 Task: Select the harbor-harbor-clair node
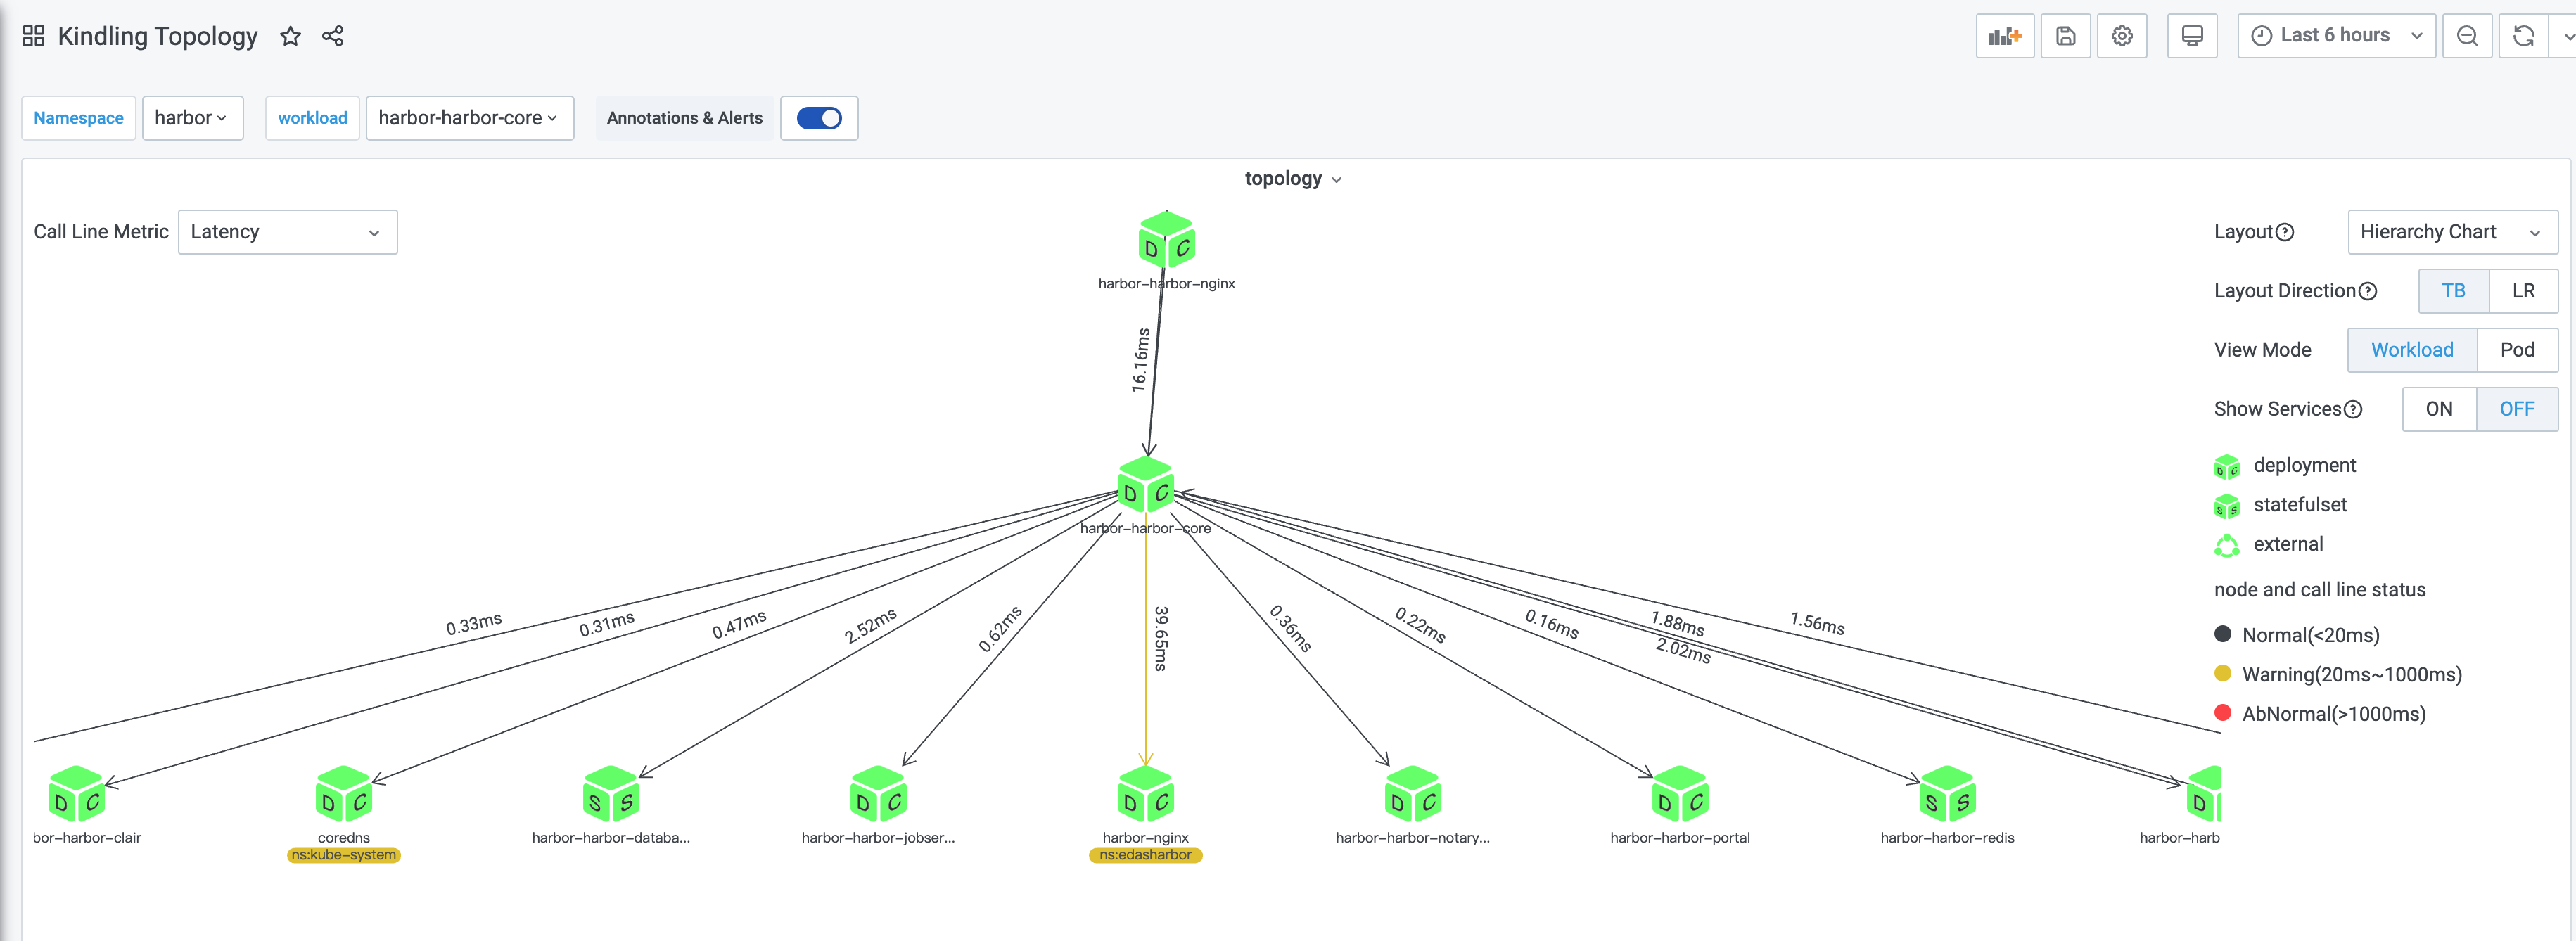(x=76, y=794)
